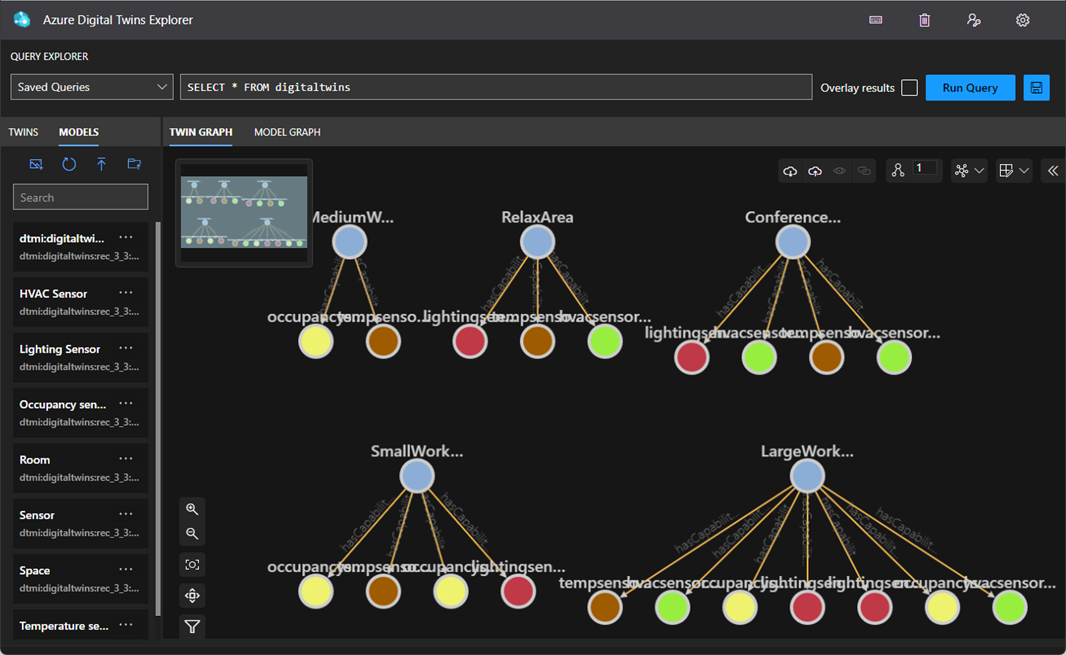Select green hvacsensor node under RelaxArea
This screenshot has width=1066, height=655.
605,341
